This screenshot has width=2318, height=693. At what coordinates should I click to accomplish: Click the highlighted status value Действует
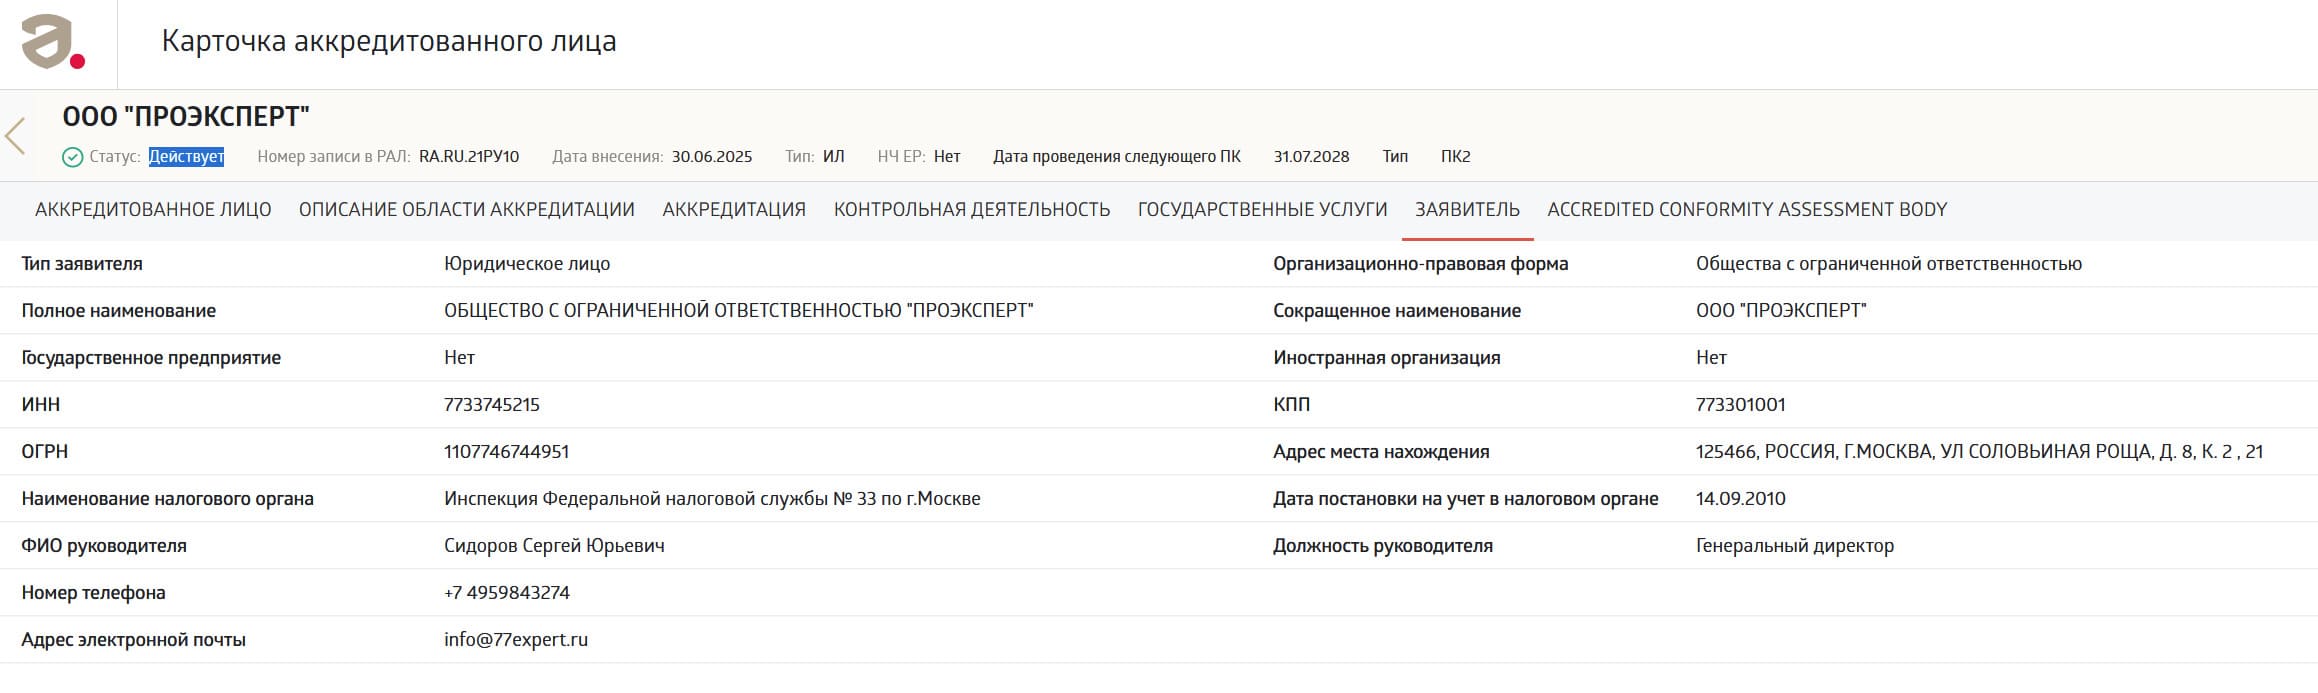(x=186, y=157)
